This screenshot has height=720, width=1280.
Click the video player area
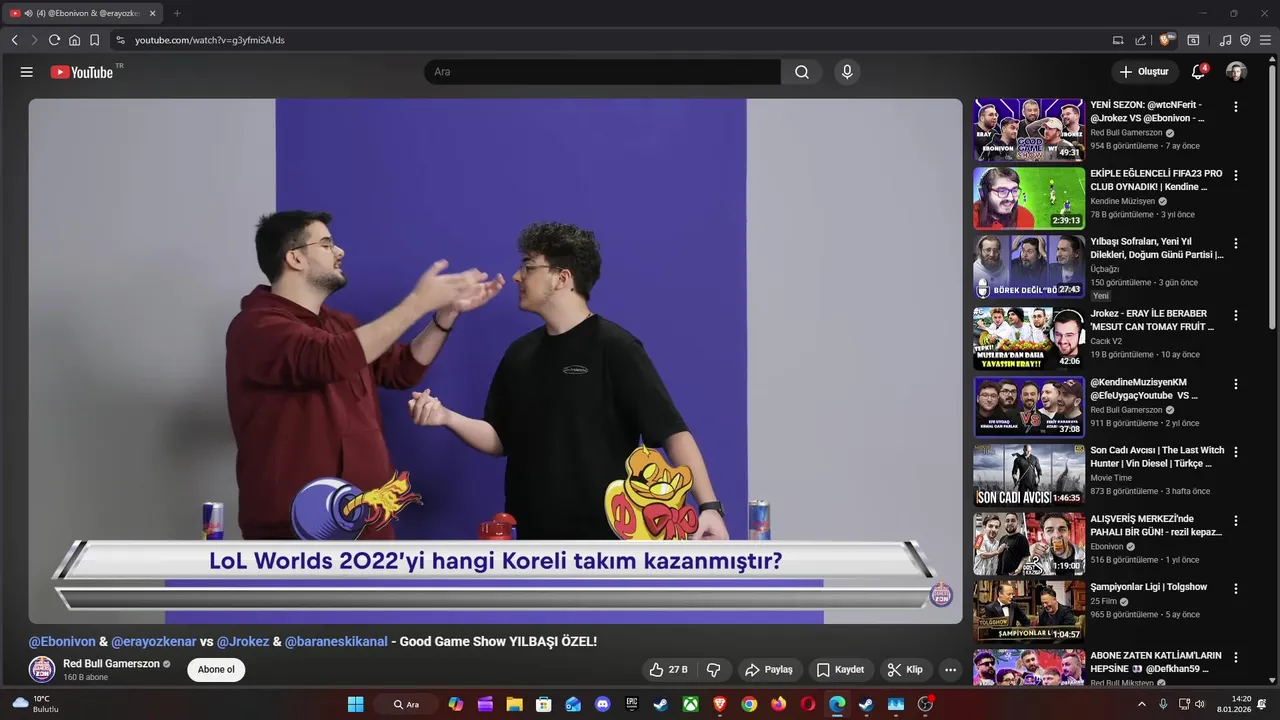coord(495,361)
